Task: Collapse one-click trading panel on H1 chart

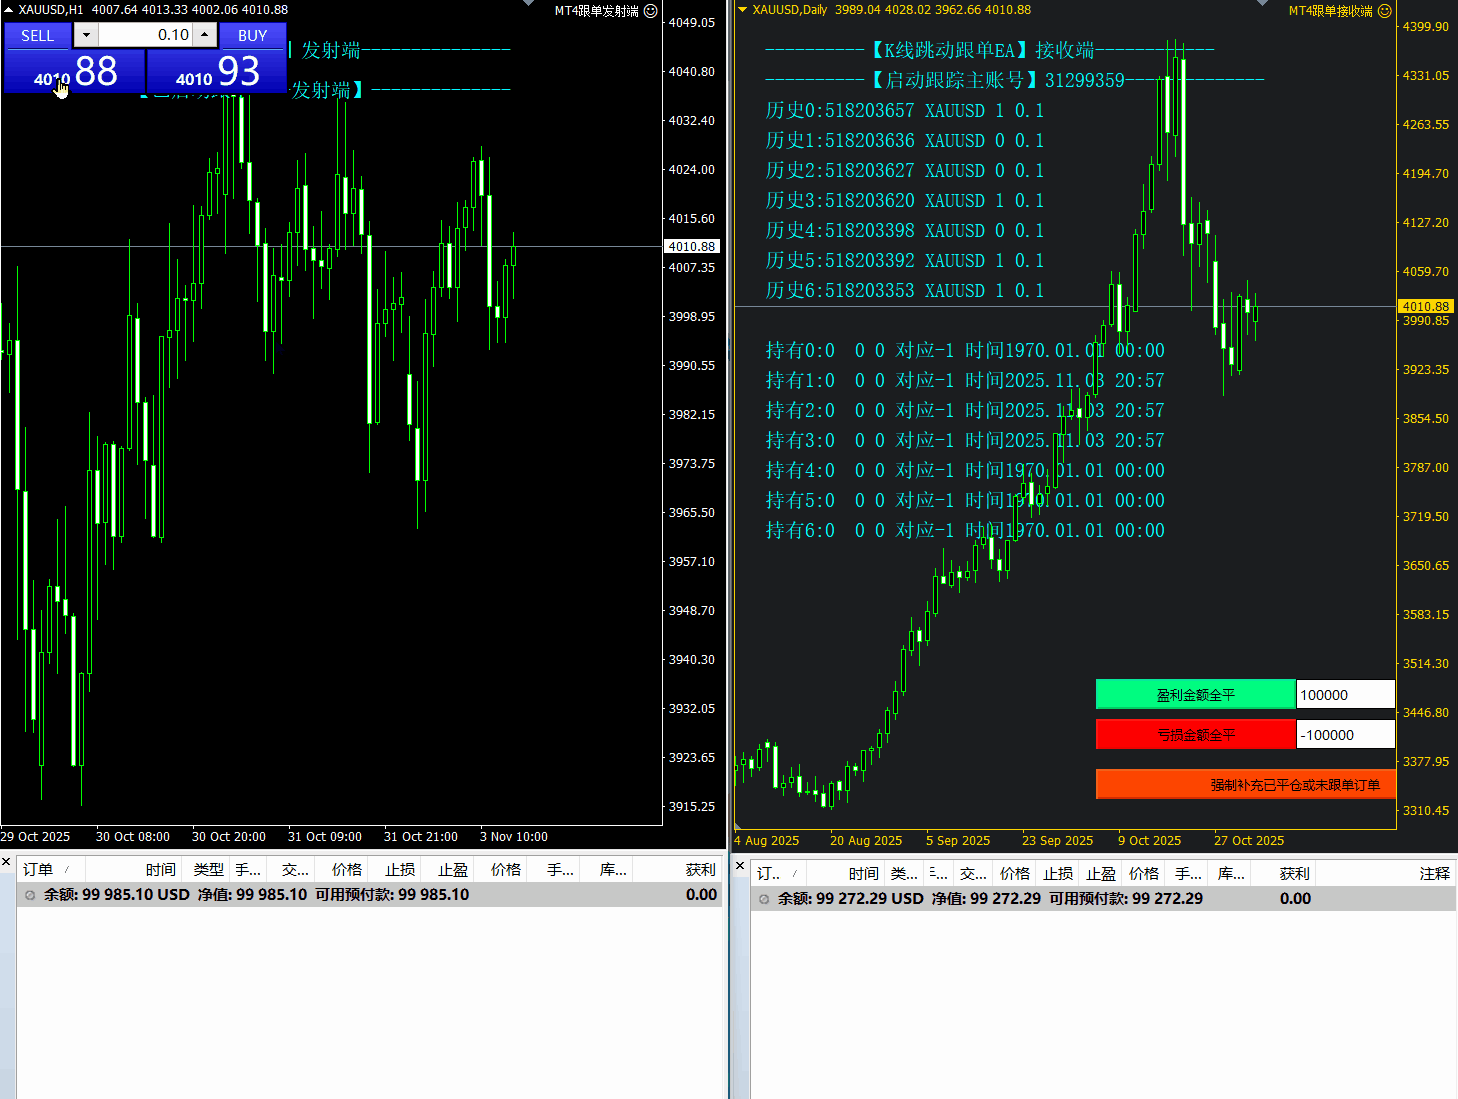Action: click(x=10, y=10)
